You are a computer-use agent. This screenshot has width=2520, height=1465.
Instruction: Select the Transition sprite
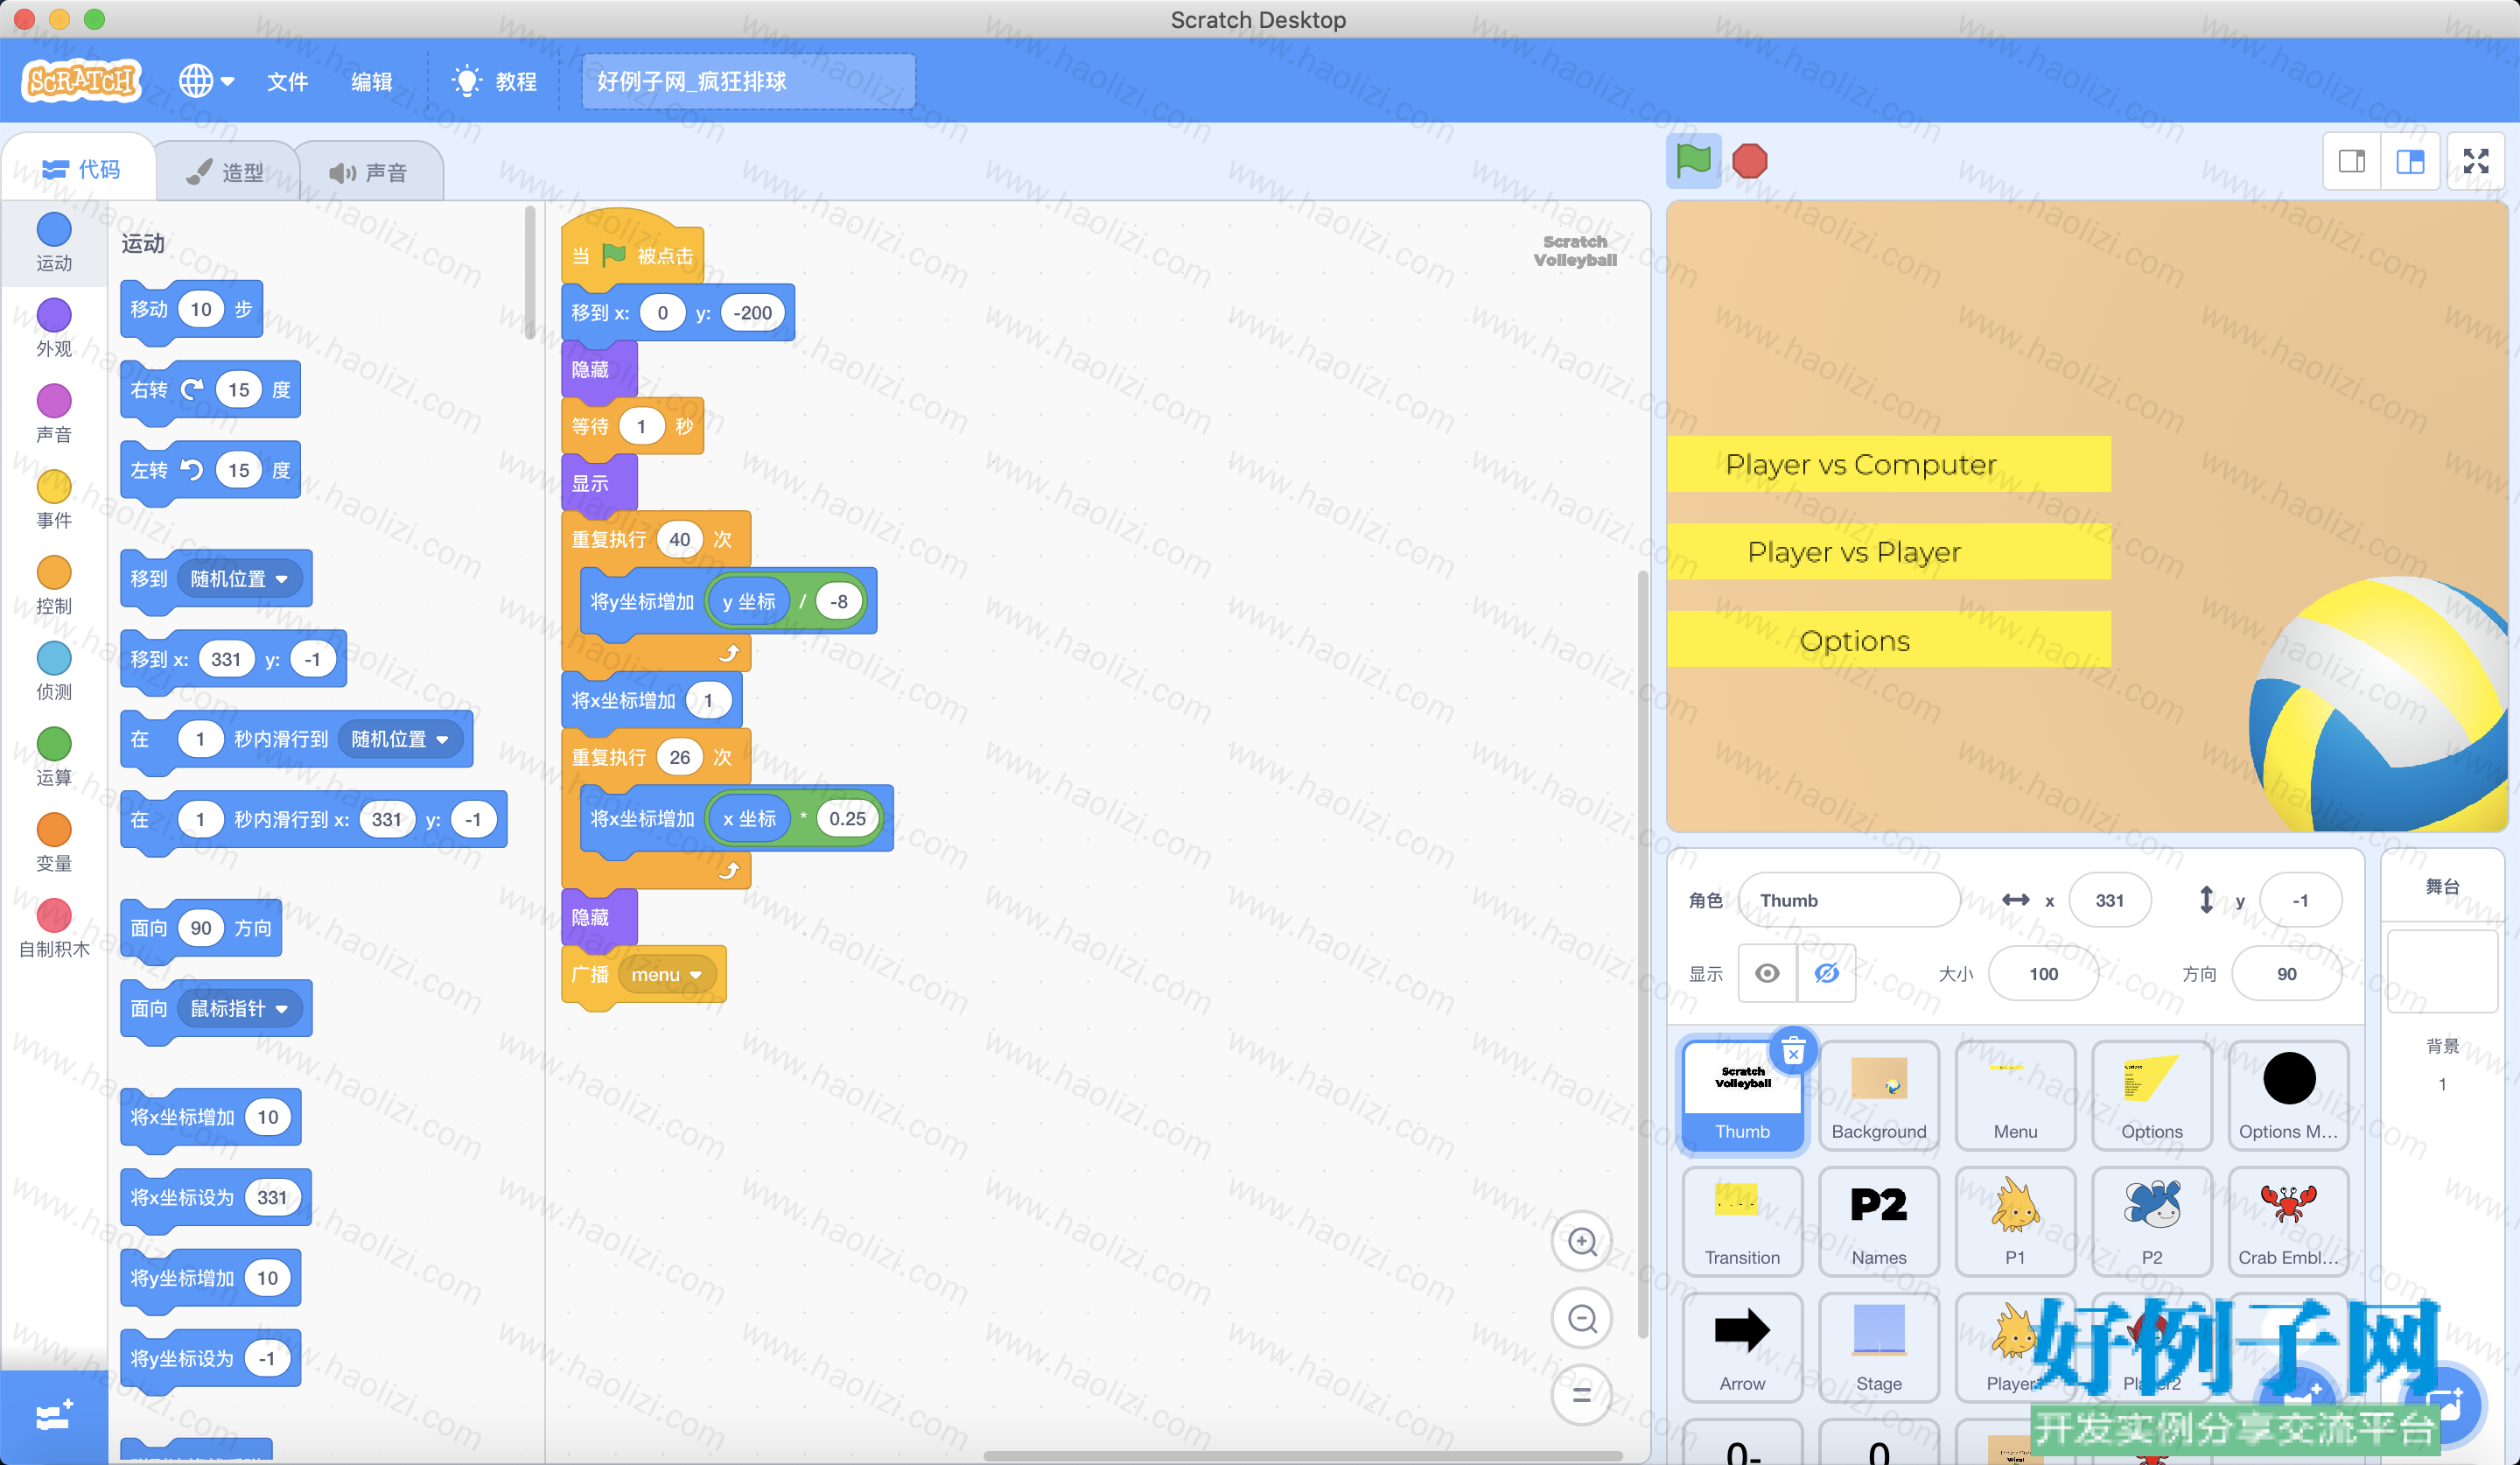pos(1742,1222)
